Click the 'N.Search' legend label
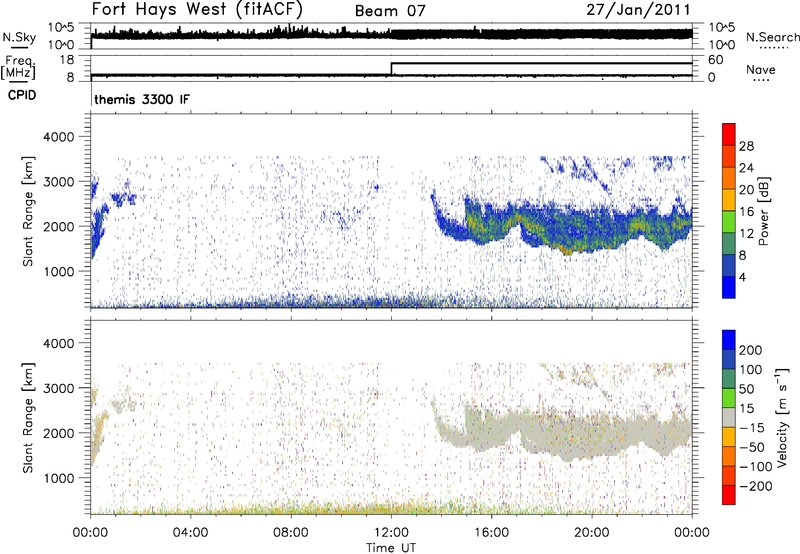The height and width of the screenshot is (554, 800). point(772,37)
